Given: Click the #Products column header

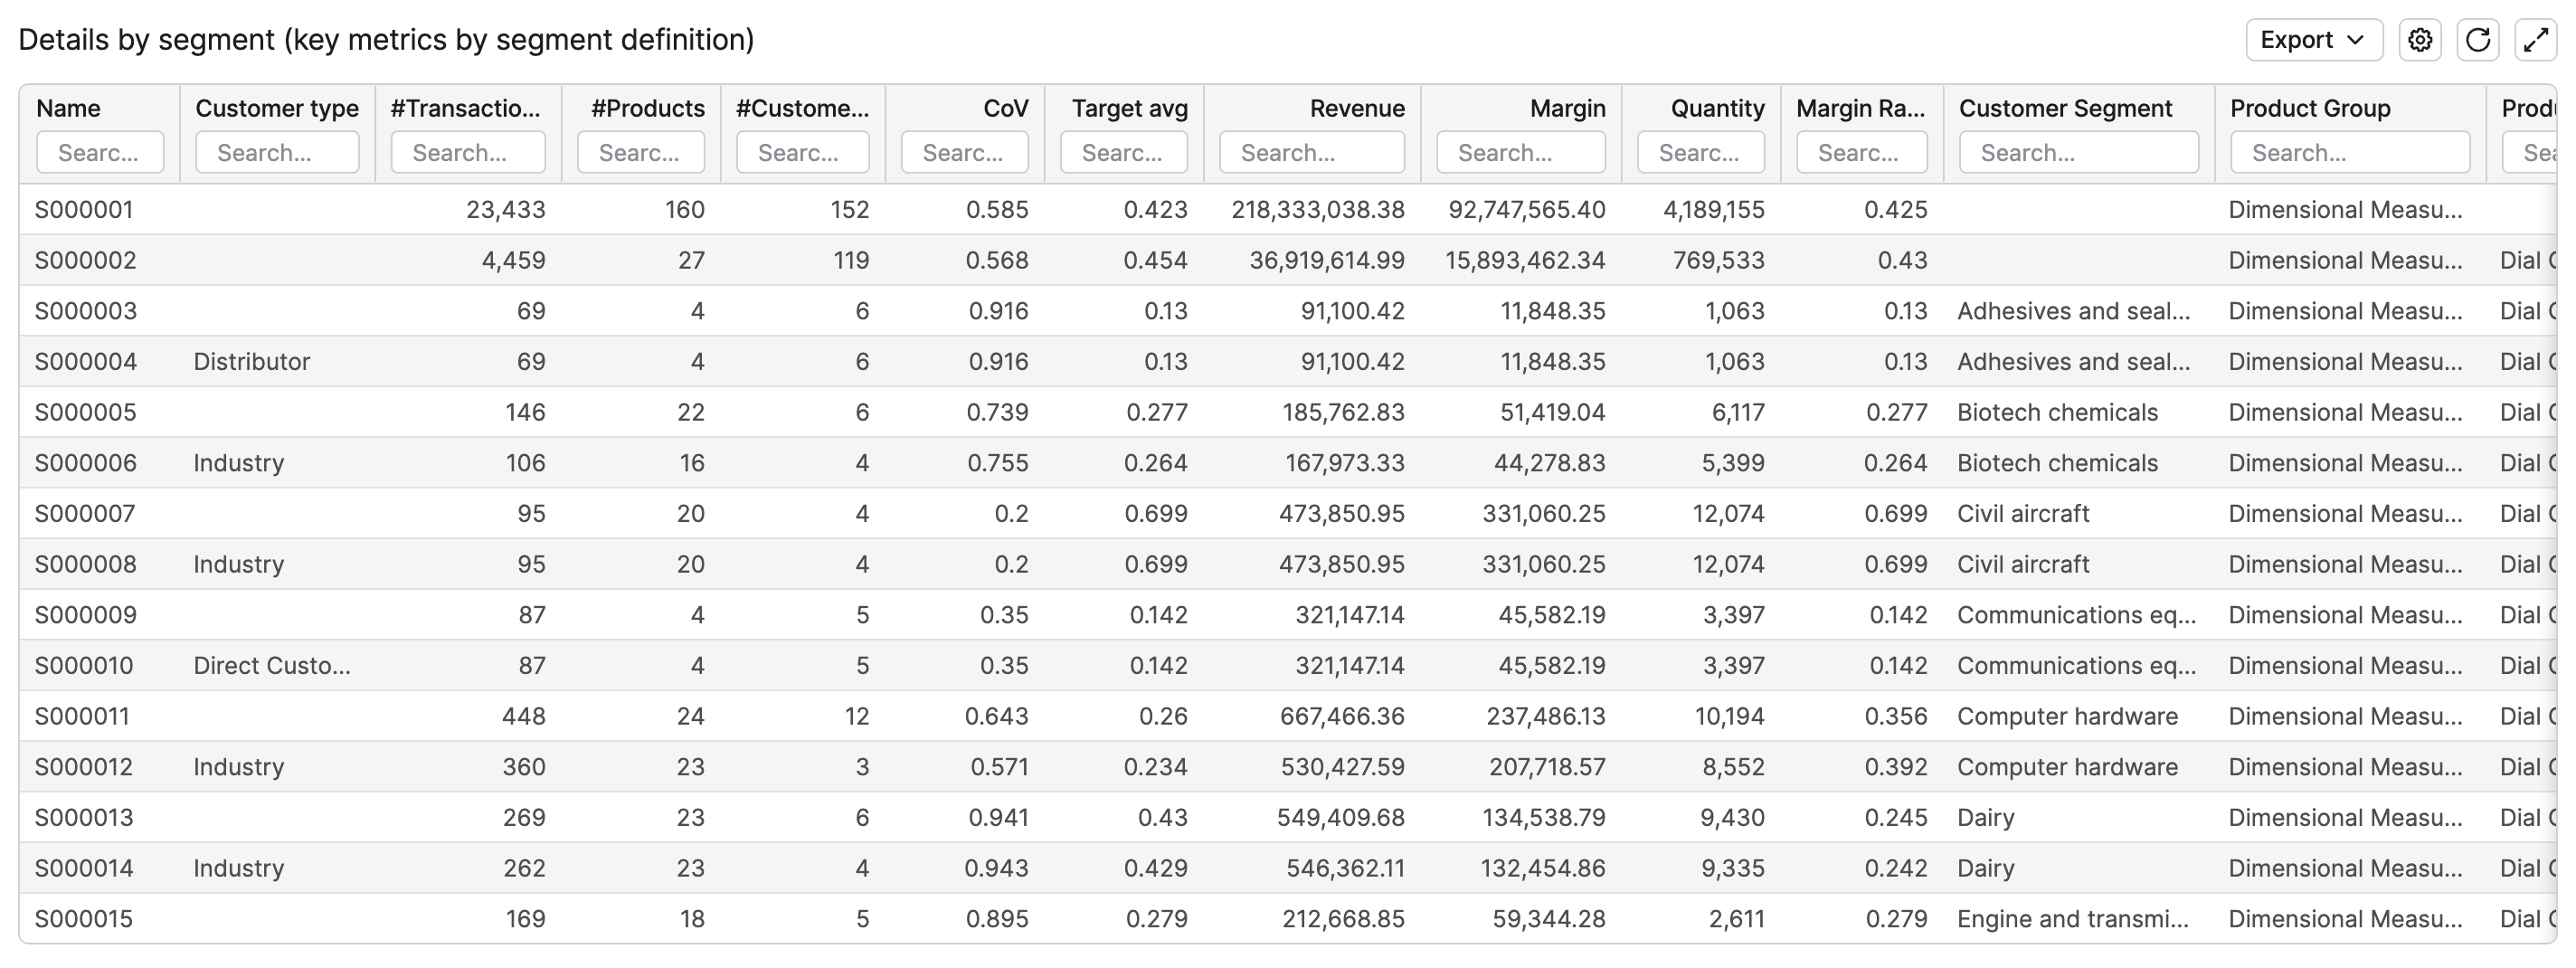Looking at the screenshot, I should pos(647,108).
